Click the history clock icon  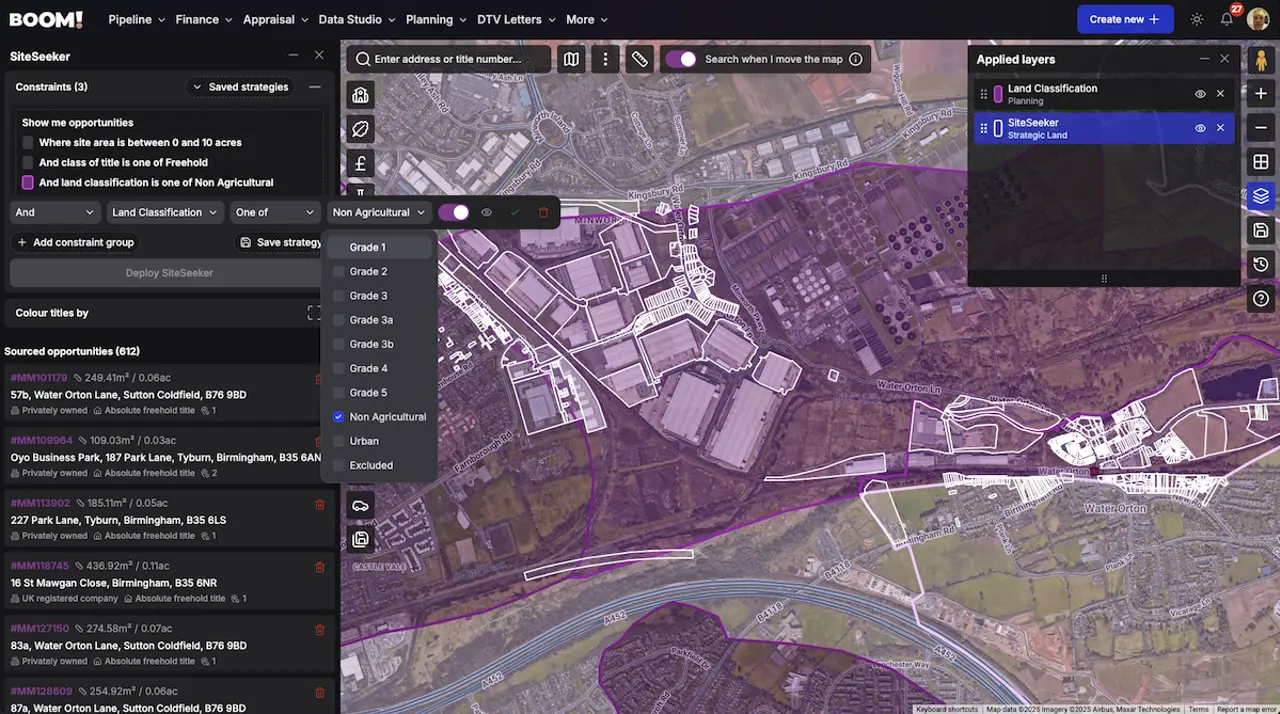point(1261,264)
